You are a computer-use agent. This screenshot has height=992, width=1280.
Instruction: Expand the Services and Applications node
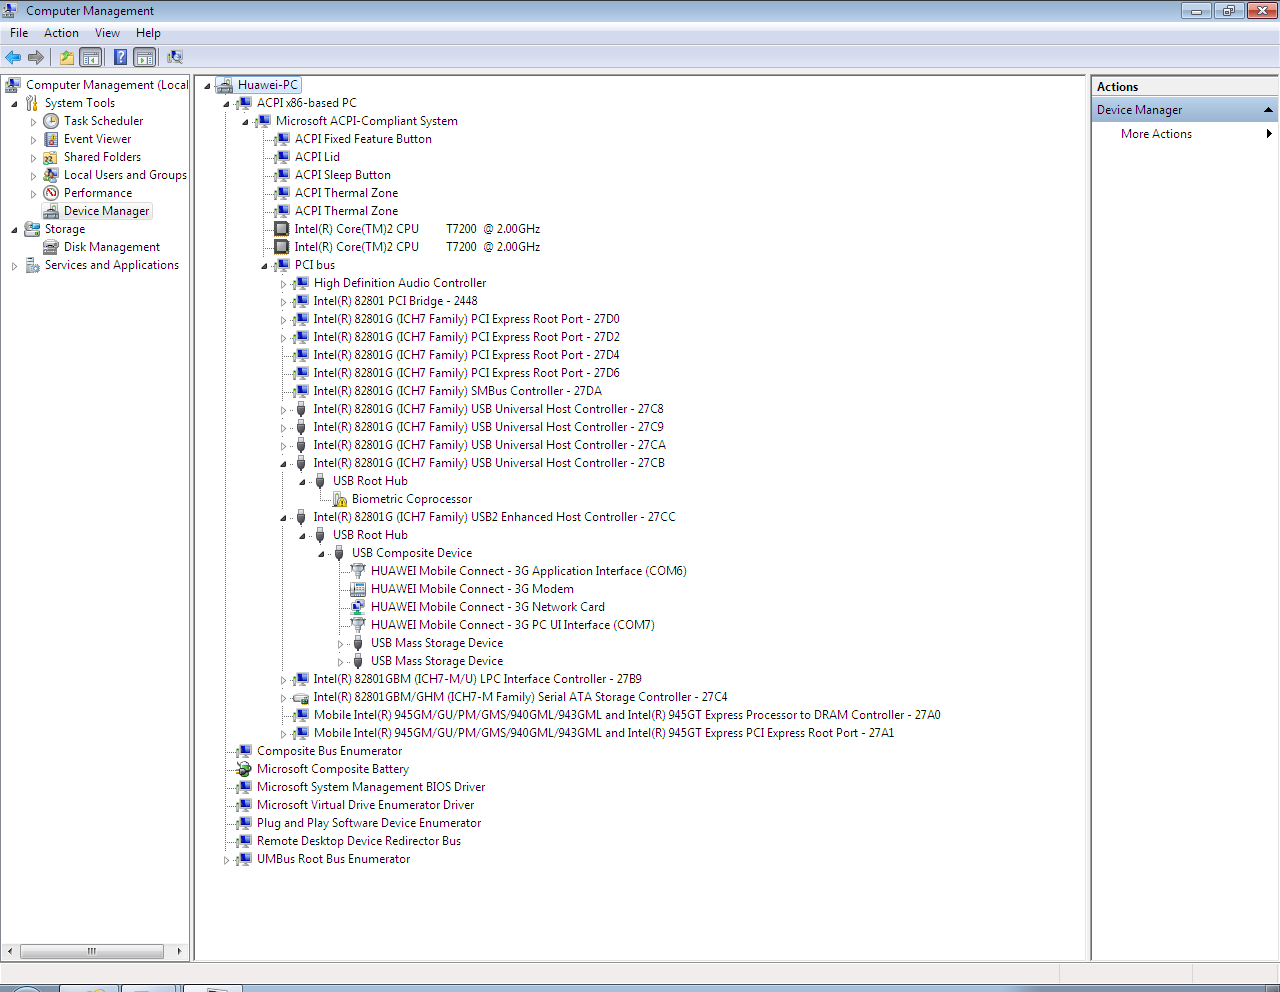point(14,266)
